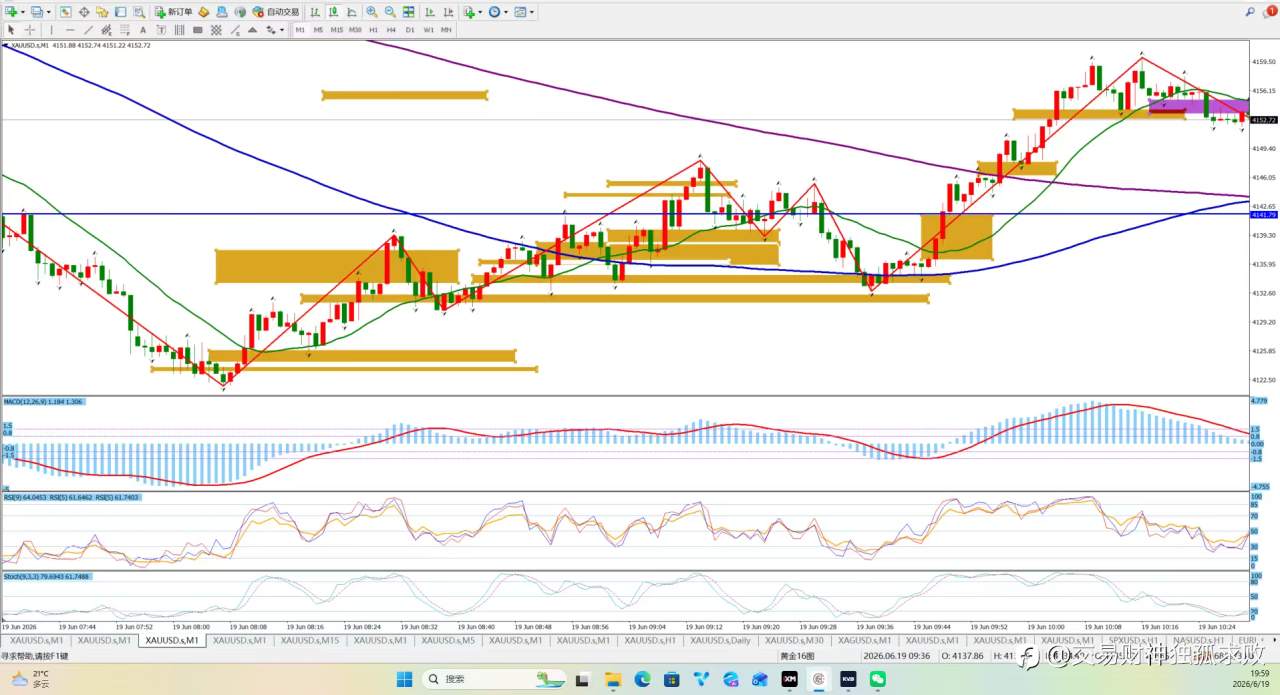Expand the periodicity clock dropdown

(x=506, y=12)
